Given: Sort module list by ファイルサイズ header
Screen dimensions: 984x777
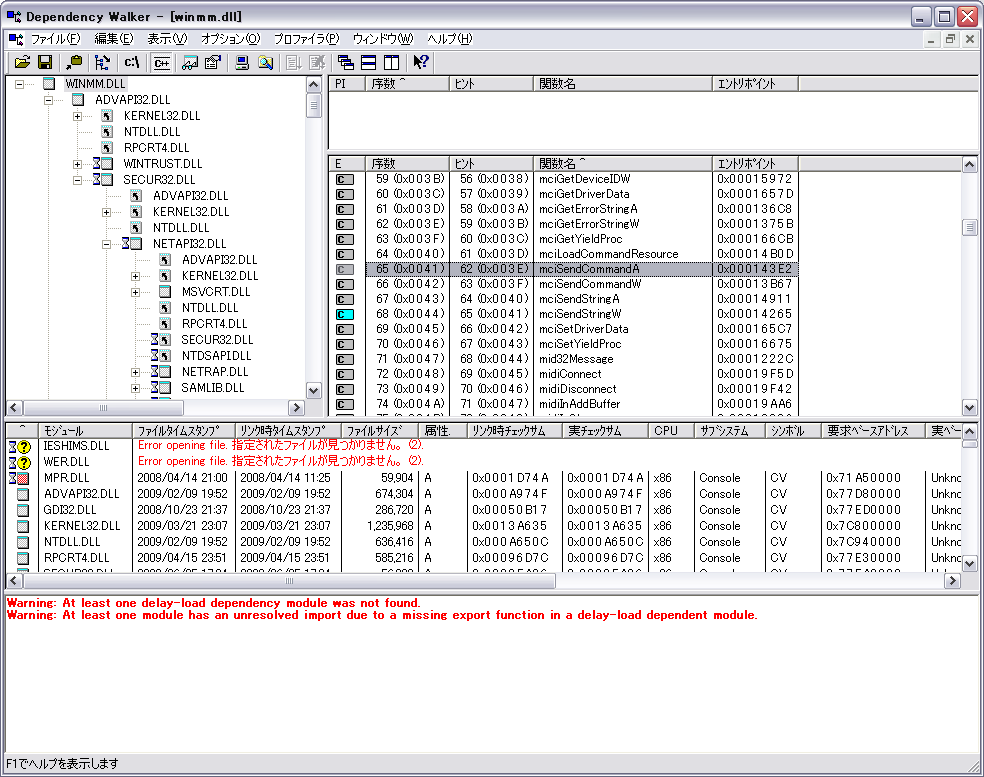Looking at the screenshot, I should 380,431.
